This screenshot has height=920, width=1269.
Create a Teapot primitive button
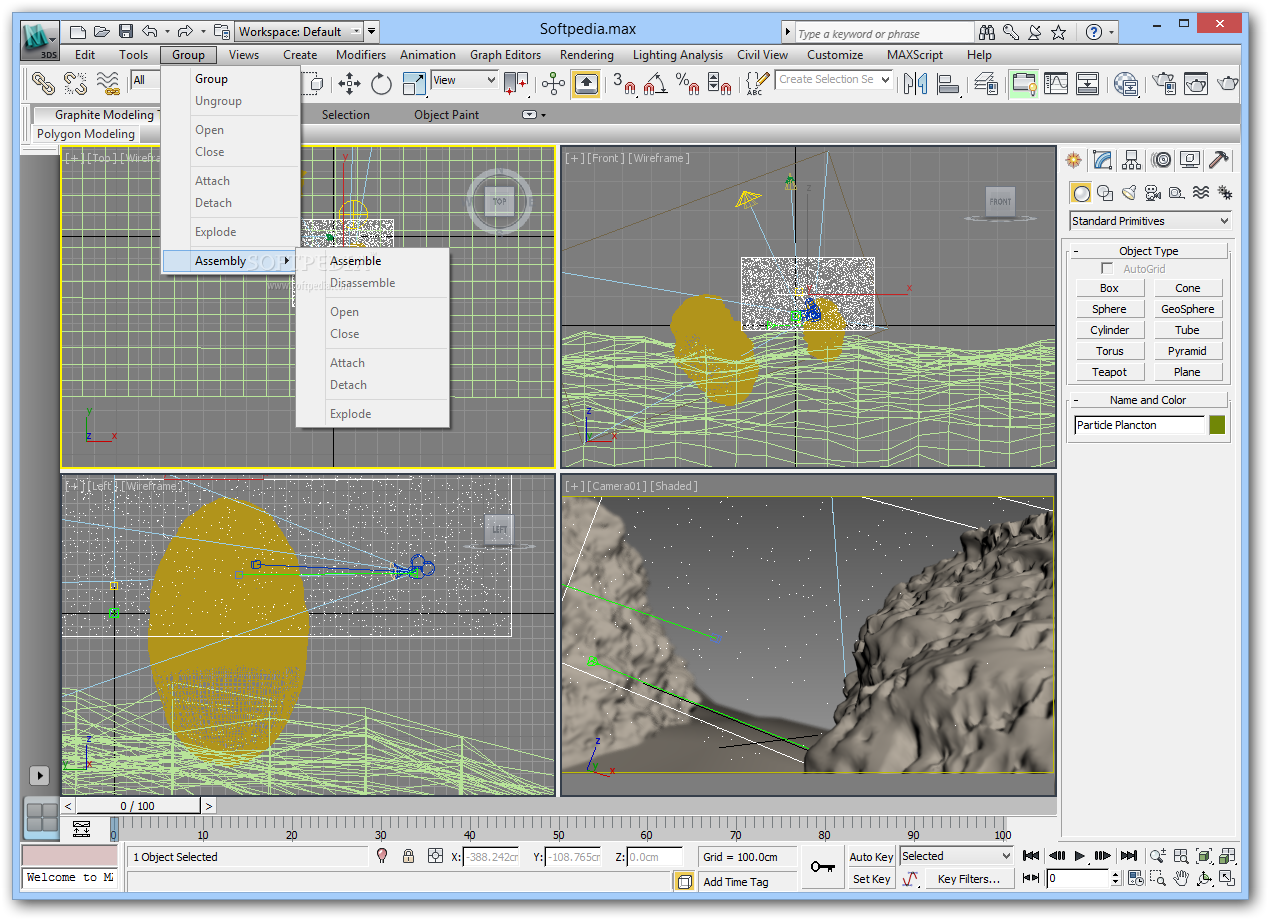(x=1109, y=372)
